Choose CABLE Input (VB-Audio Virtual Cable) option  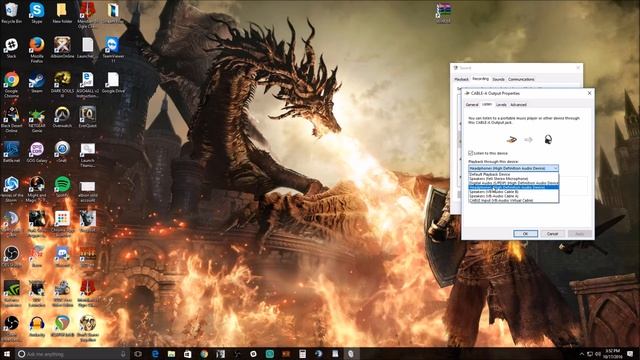pyautogui.click(x=513, y=200)
